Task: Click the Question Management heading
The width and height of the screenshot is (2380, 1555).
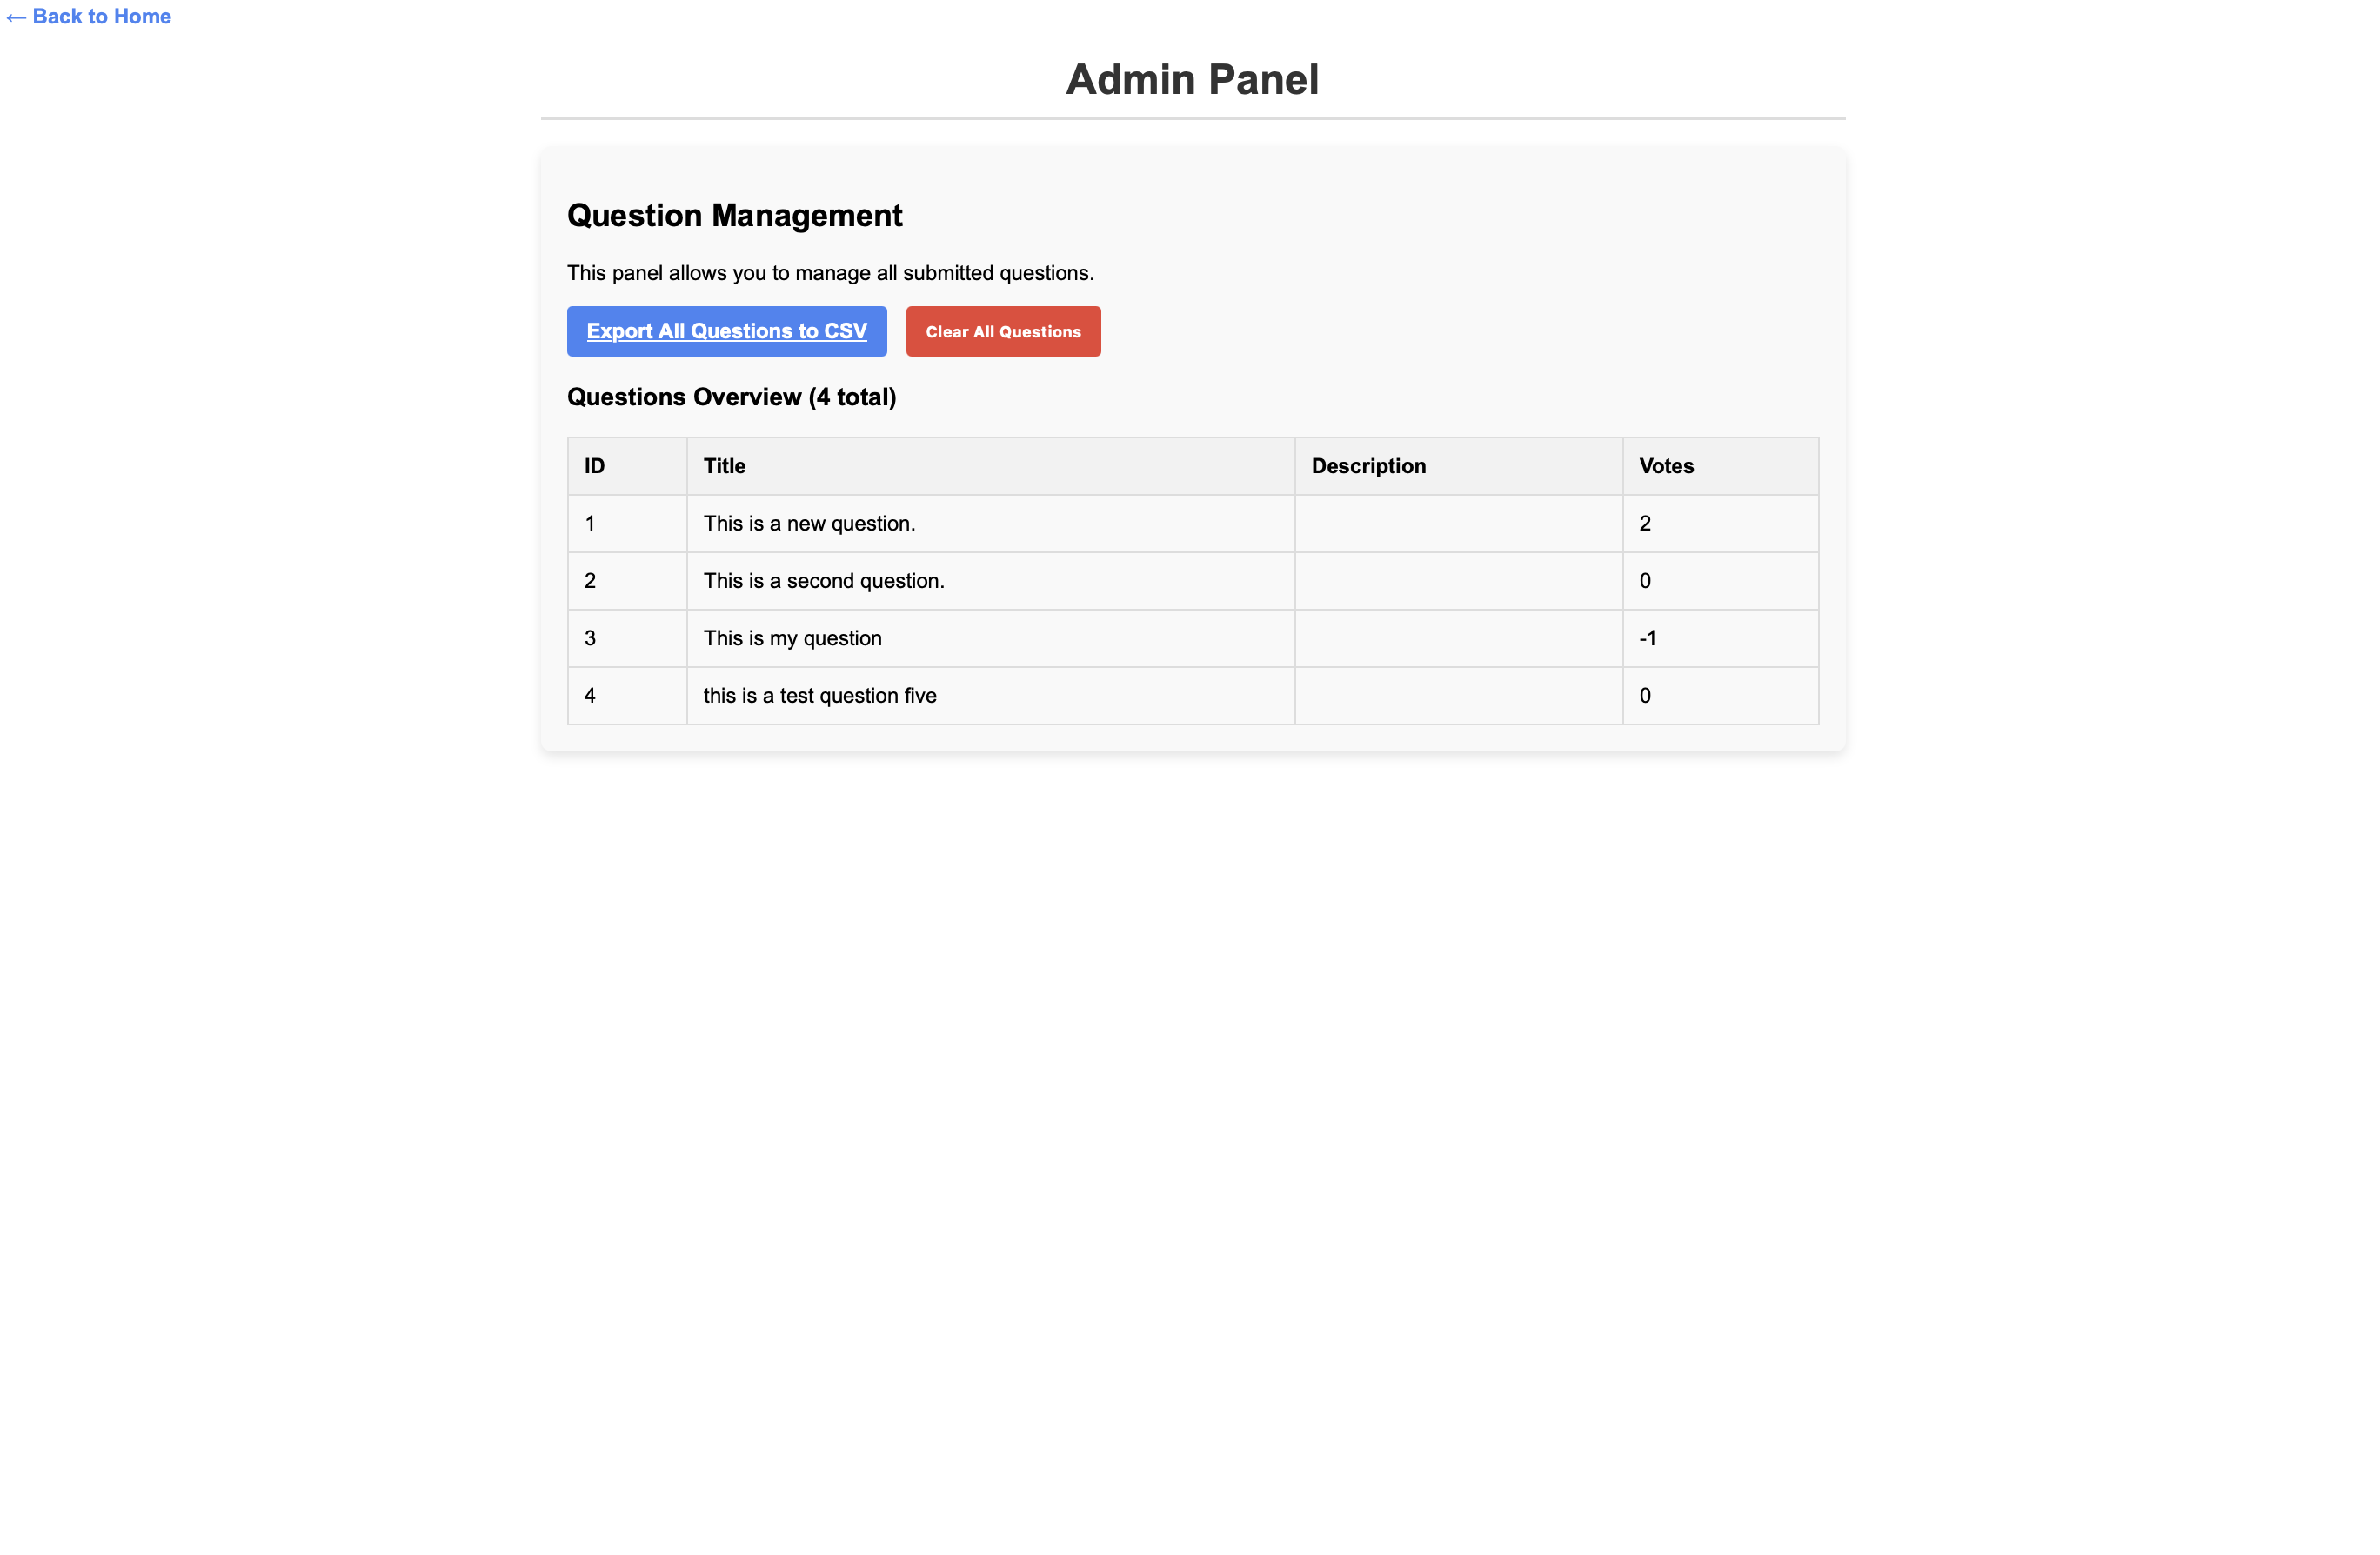Action: point(734,215)
